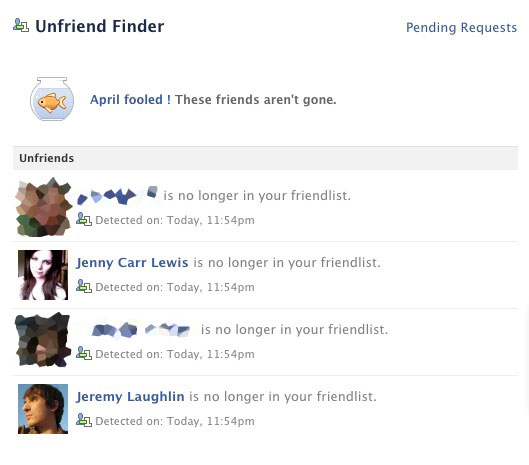Click the Unfriends section header bar
Image resolution: width=529 pixels, height=465 pixels.
pos(265,158)
